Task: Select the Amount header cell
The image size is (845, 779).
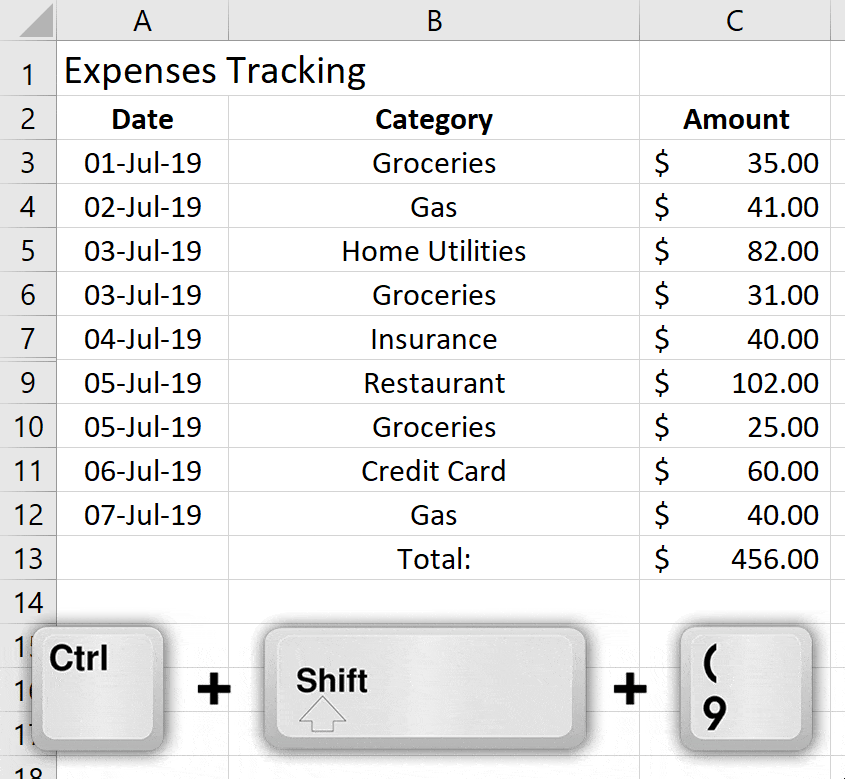Action: point(735,119)
